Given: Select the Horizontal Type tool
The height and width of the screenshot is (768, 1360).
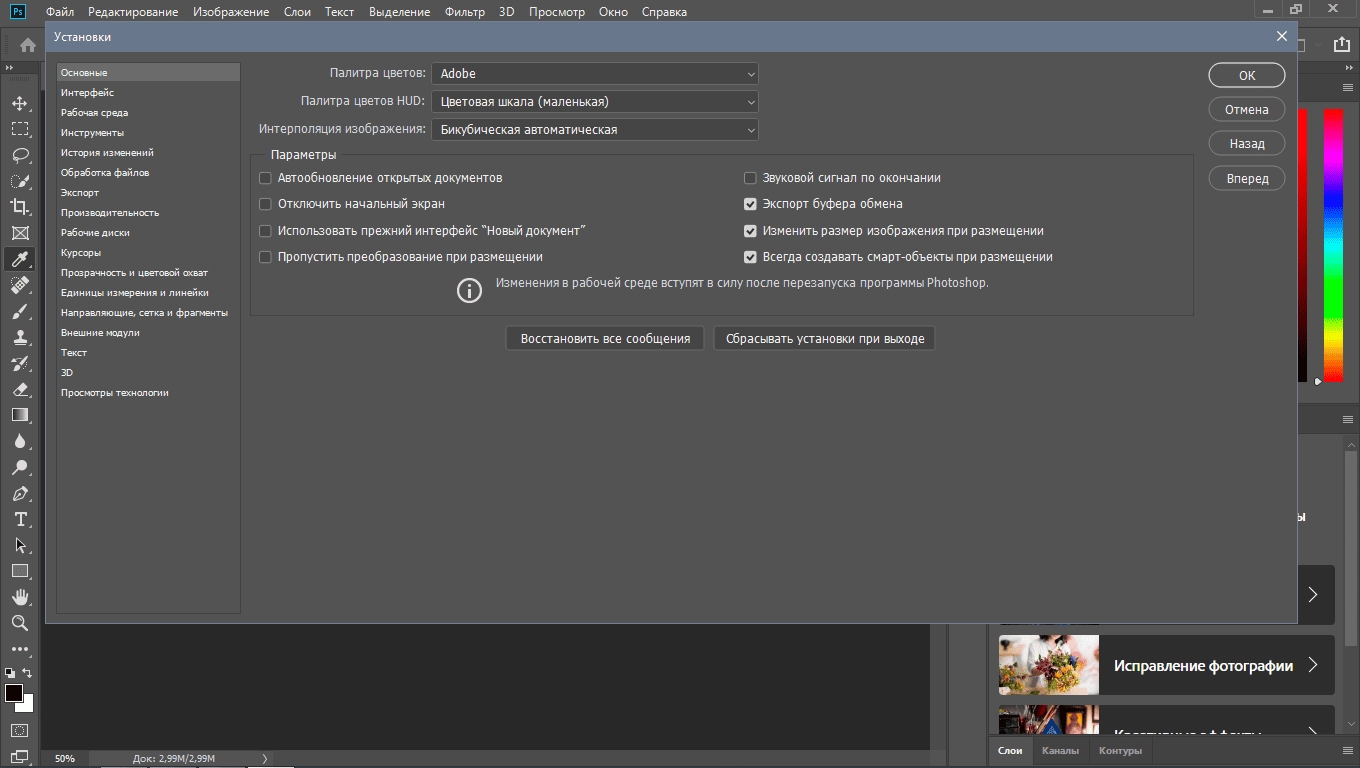Looking at the screenshot, I should [20, 519].
